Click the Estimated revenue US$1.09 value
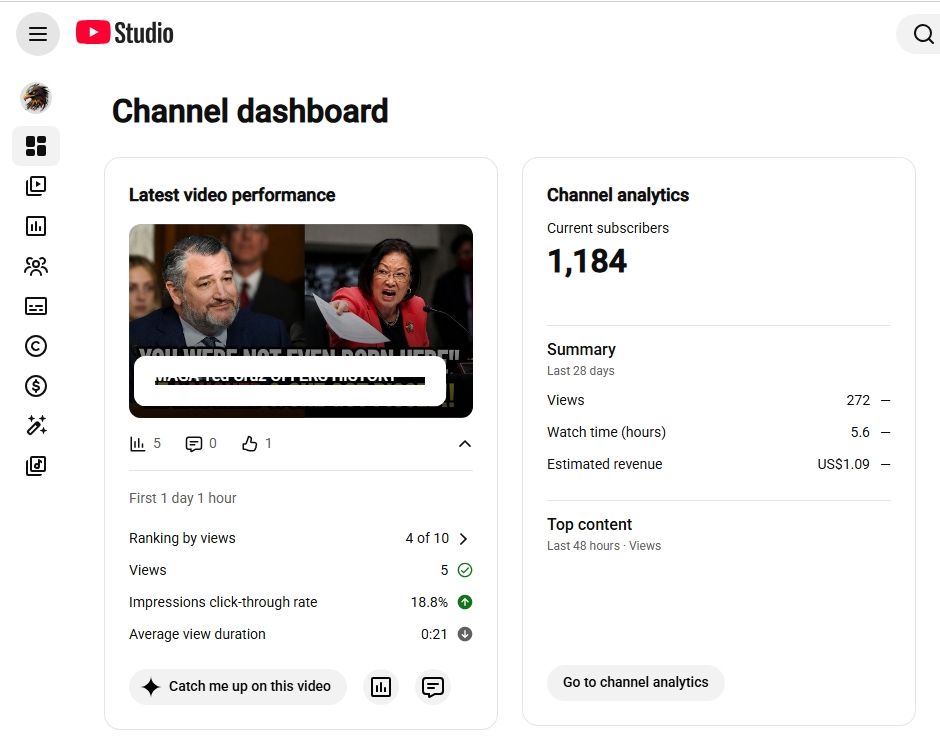 click(x=843, y=464)
